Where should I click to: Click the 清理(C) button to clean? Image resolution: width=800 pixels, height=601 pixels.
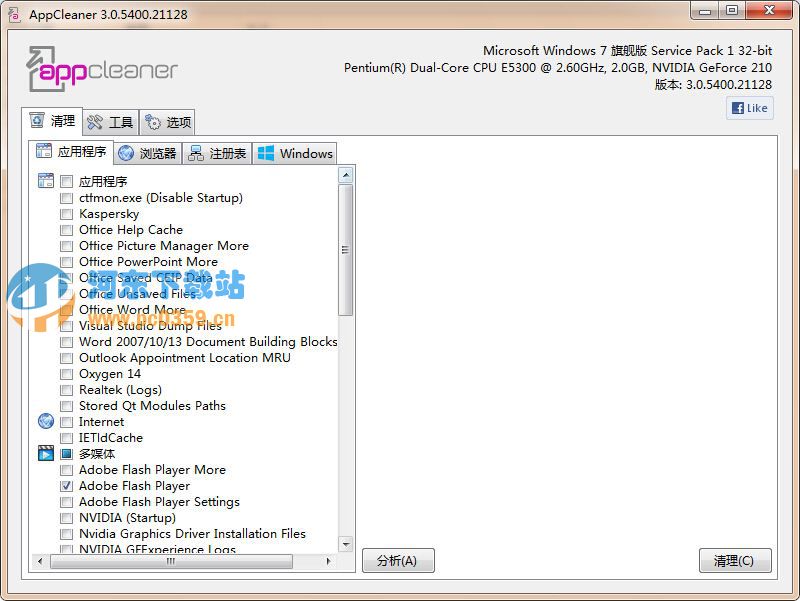tap(735, 561)
